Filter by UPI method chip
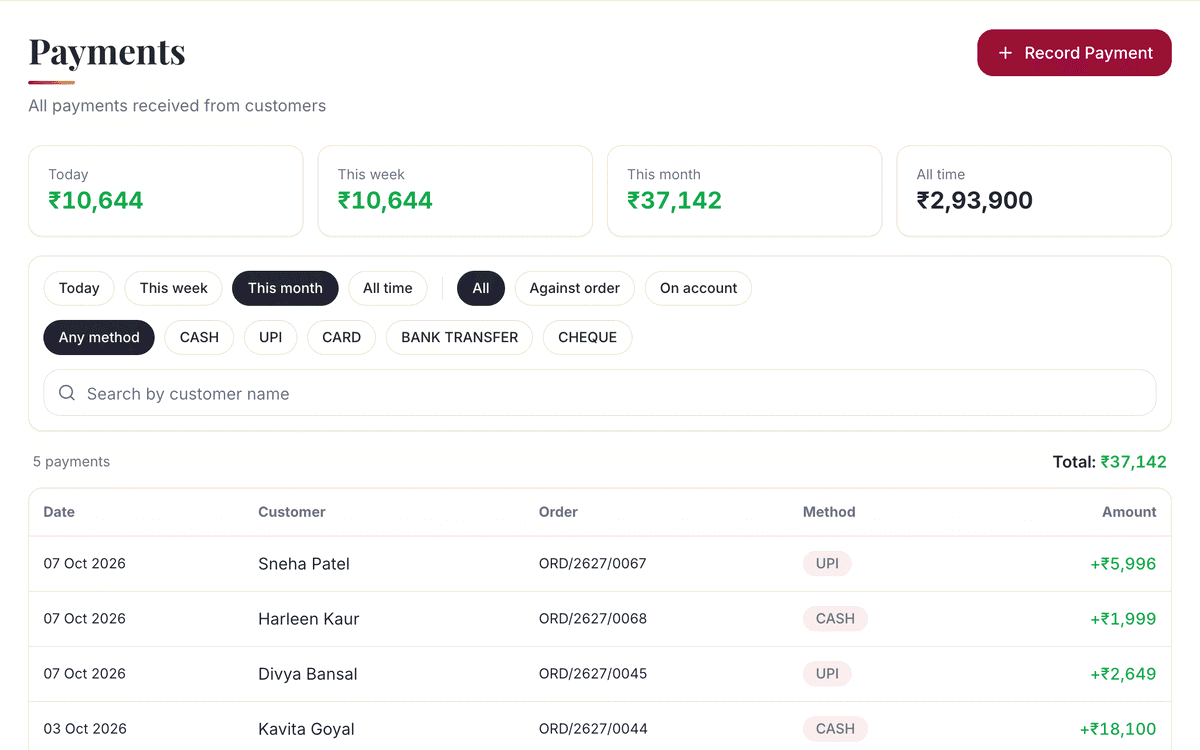This screenshot has width=1200, height=750. (x=271, y=337)
